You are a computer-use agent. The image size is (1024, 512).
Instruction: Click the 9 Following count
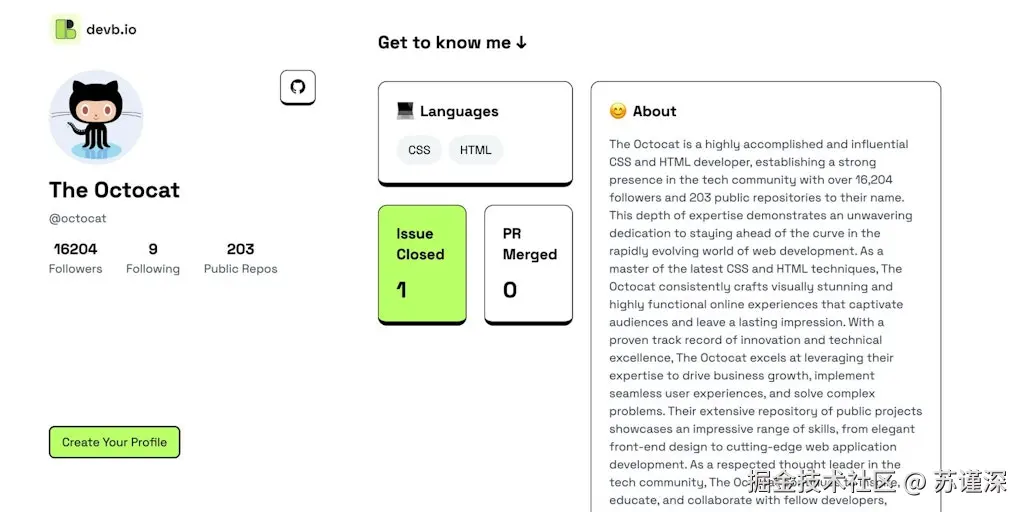click(153, 249)
